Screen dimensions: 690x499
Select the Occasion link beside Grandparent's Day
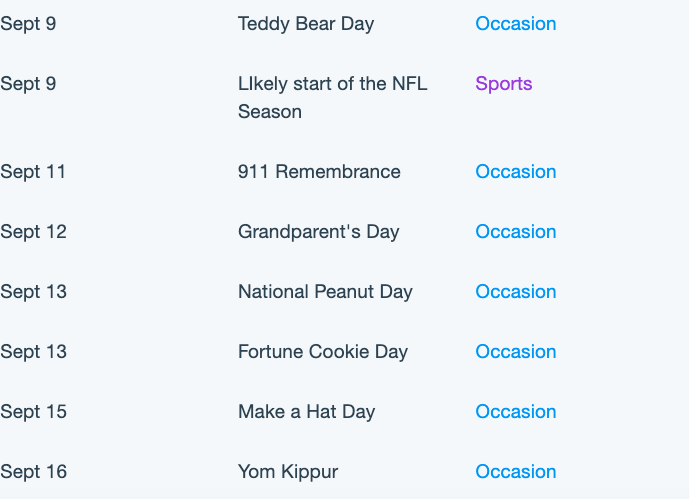pos(515,231)
